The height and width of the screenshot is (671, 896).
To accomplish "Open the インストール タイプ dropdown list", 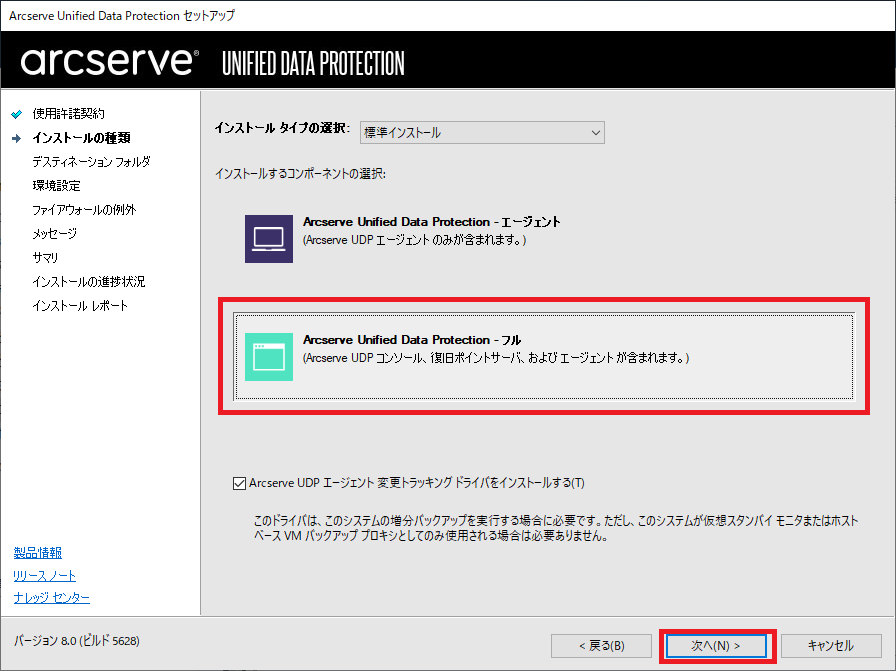I will point(482,133).
